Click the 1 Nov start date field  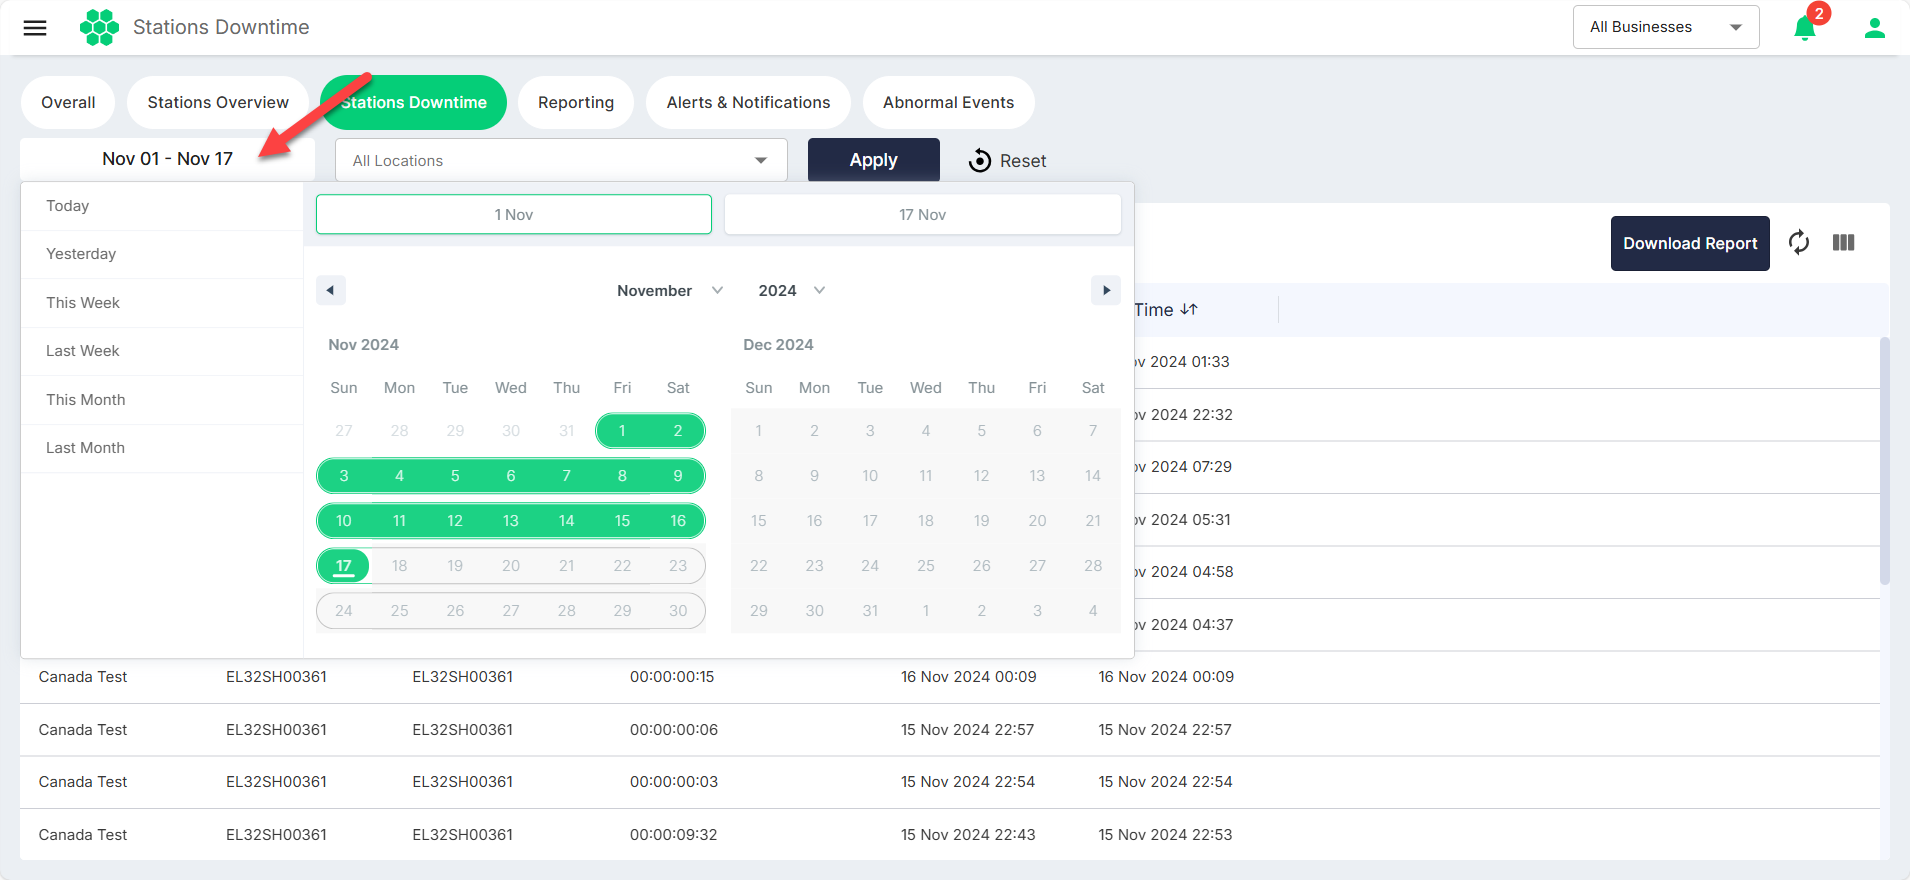click(x=514, y=214)
